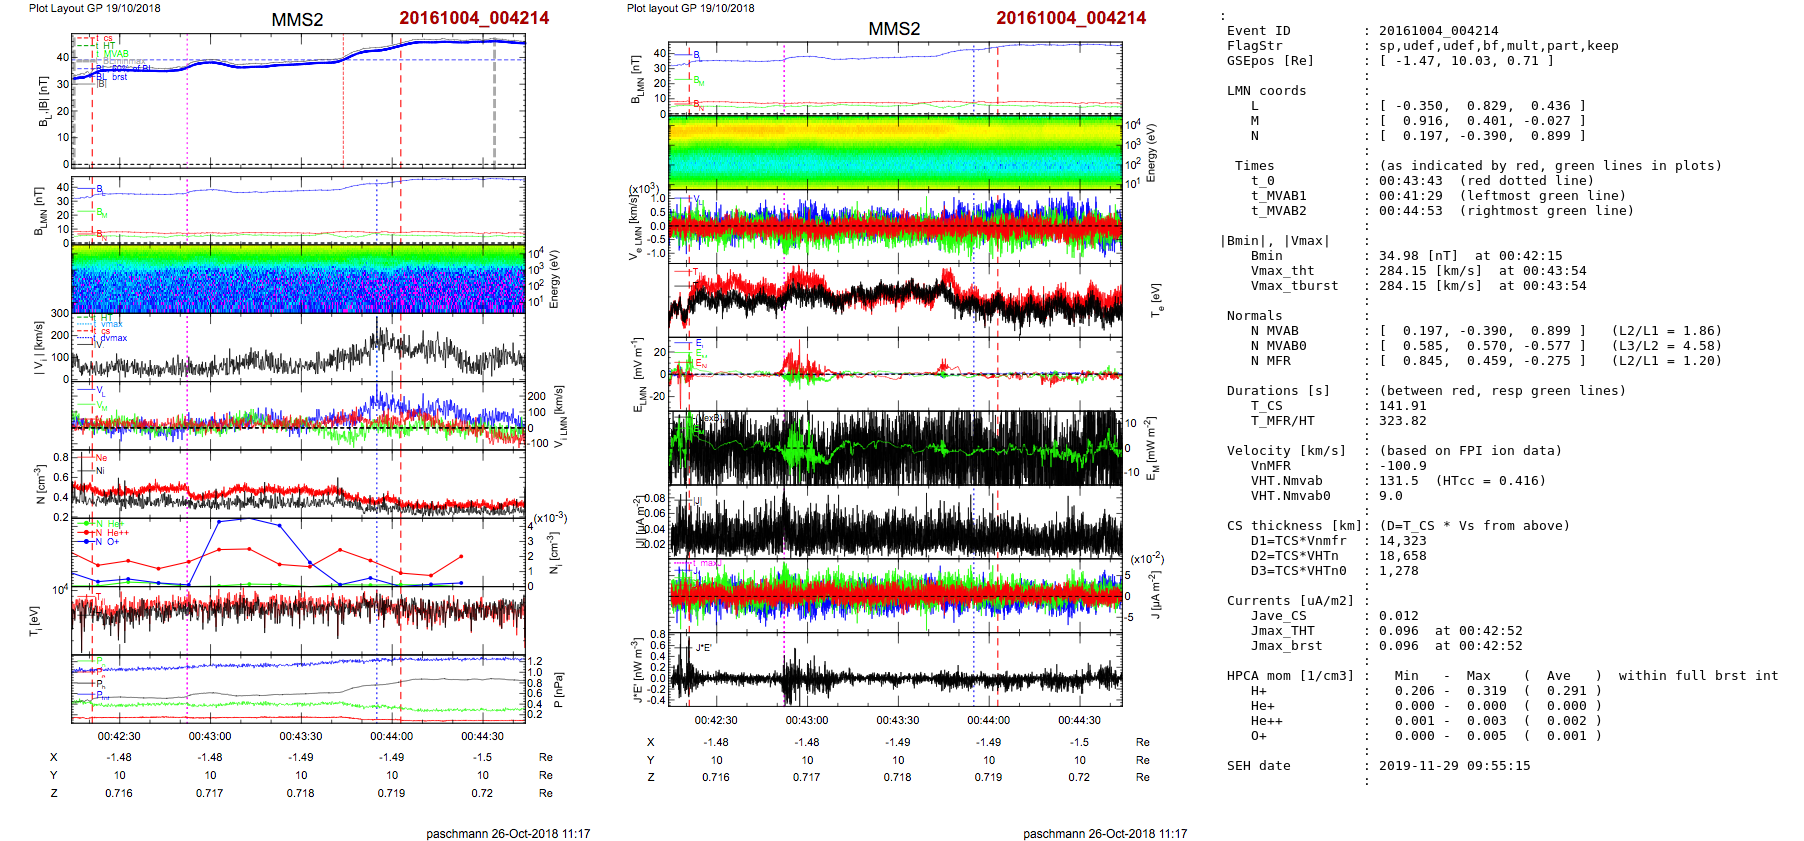
Task: Select the Jmax_THT current row
Action: tap(1374, 631)
